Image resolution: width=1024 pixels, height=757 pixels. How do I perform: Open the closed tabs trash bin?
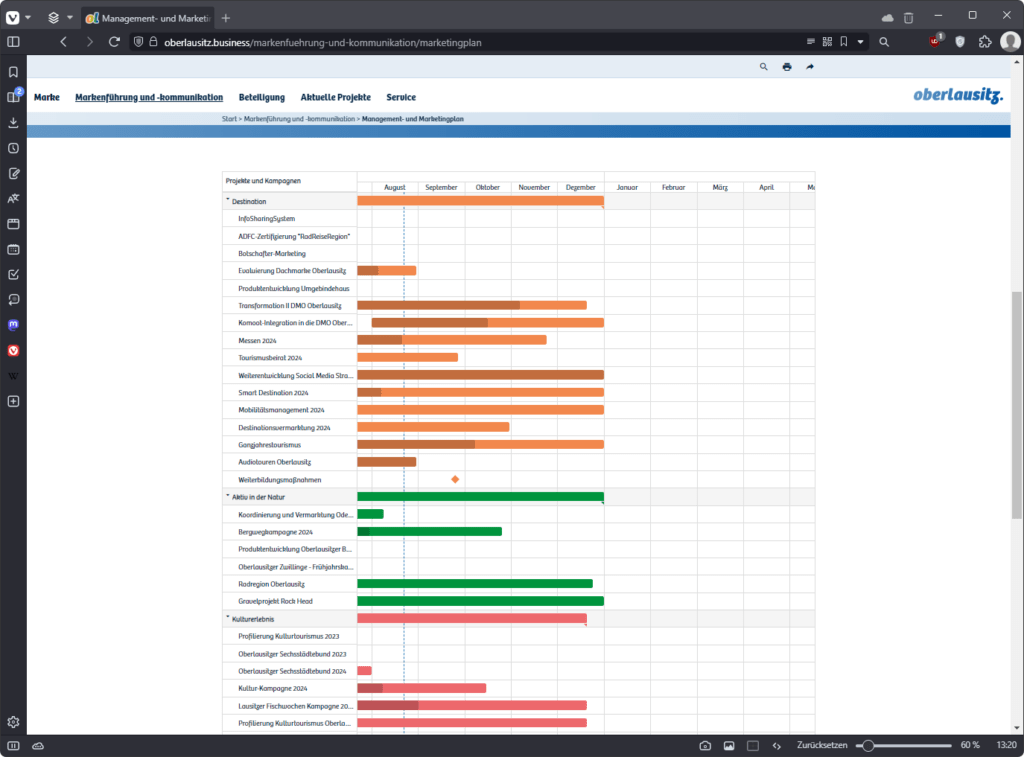coord(908,18)
